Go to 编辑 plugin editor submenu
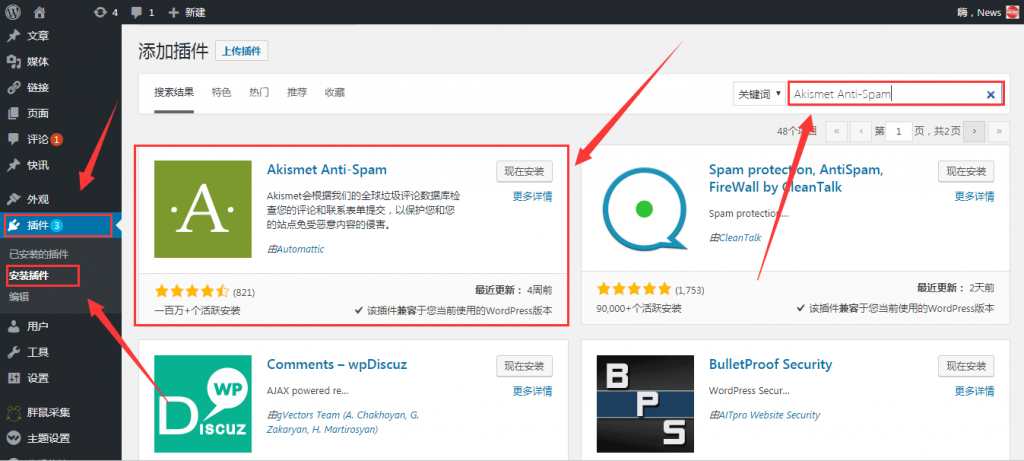1024x461 pixels. click(19, 296)
